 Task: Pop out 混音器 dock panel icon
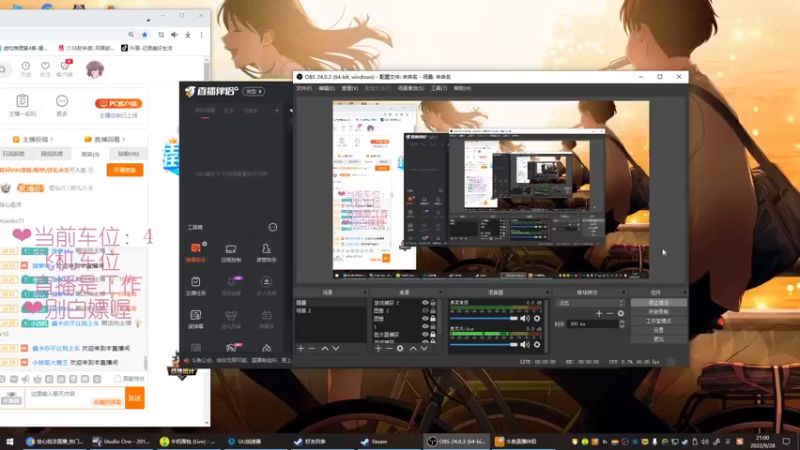click(547, 293)
